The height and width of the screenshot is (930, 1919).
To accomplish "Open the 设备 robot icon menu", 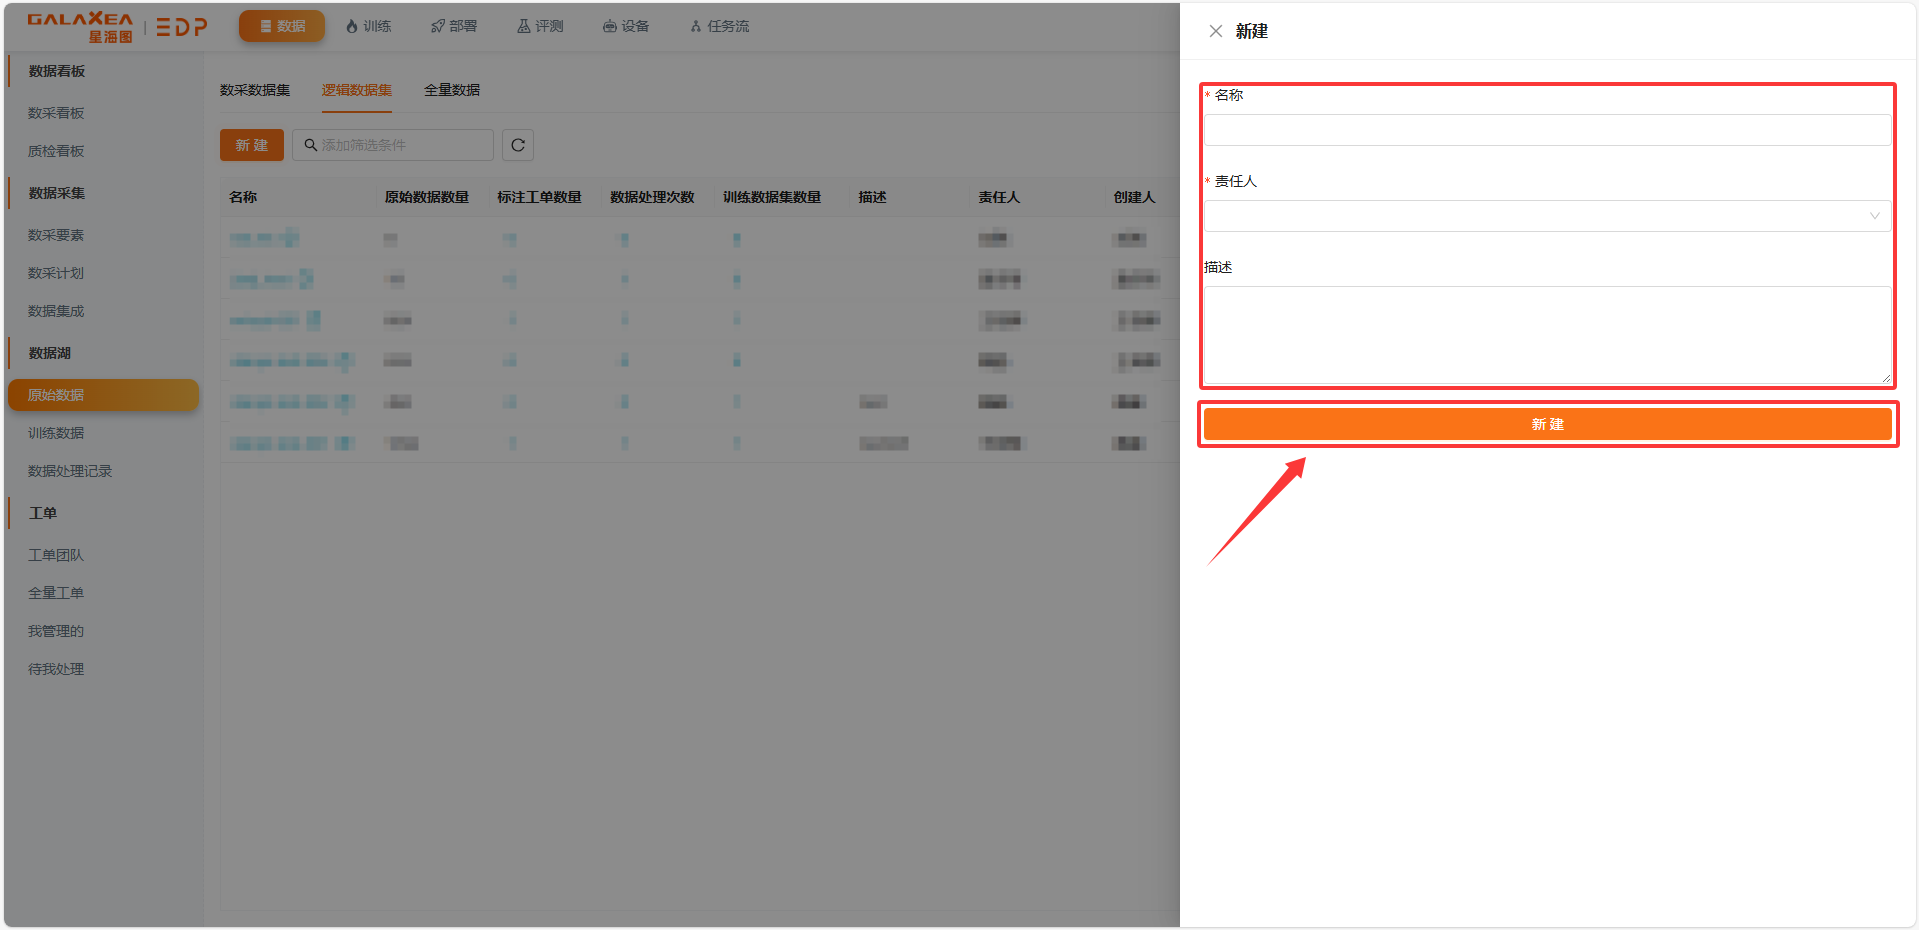I will coord(626,26).
